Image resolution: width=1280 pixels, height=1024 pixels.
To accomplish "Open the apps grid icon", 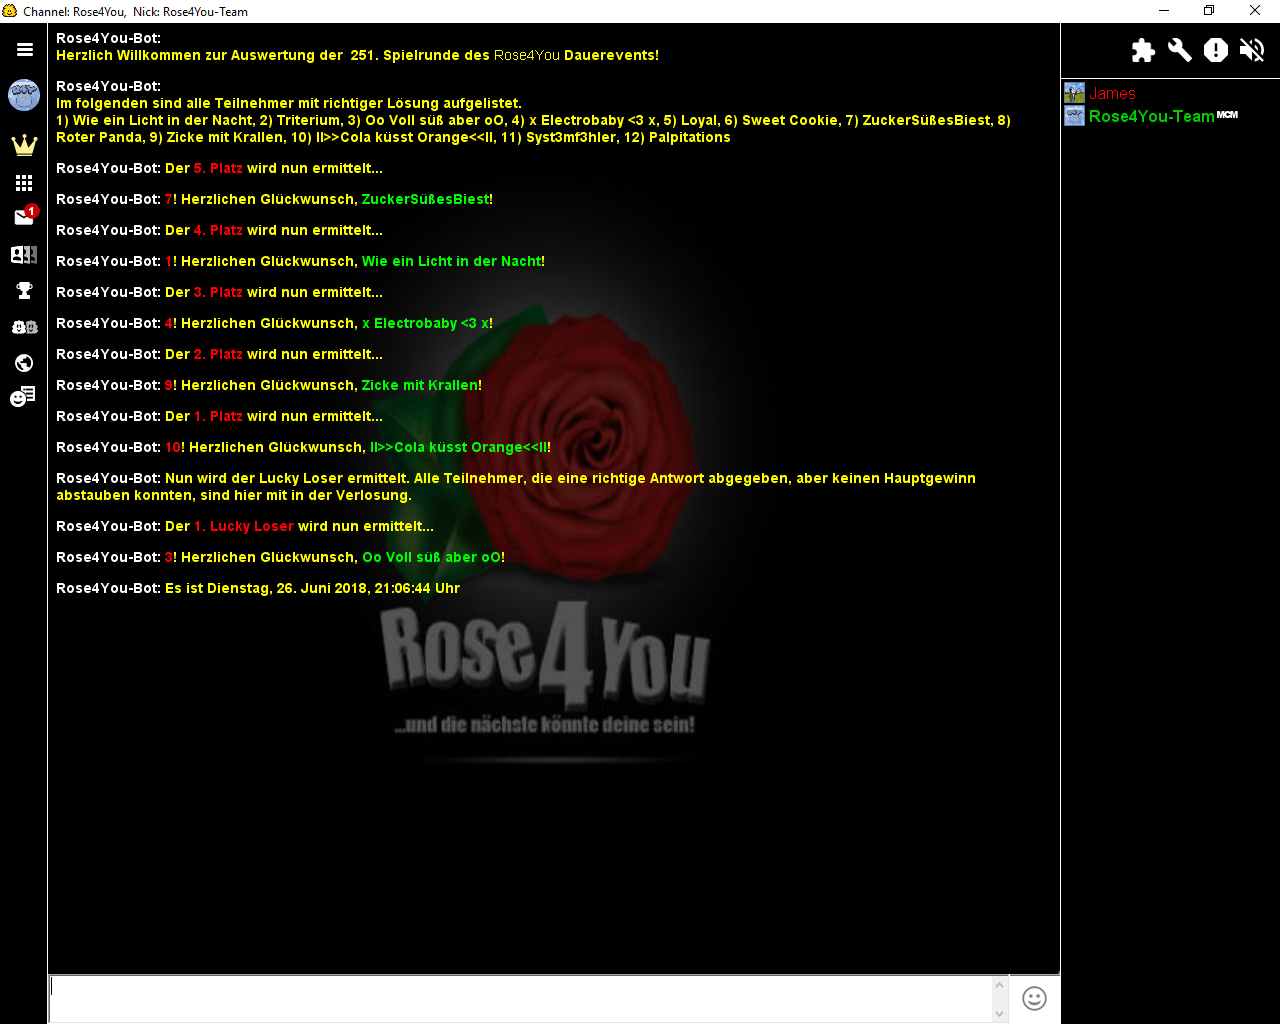I will (x=24, y=183).
